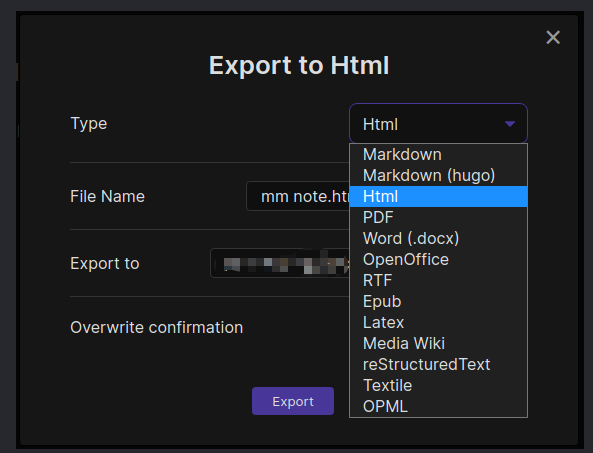Click the purple Export button
This screenshot has width=593, height=453.
pyautogui.click(x=293, y=401)
